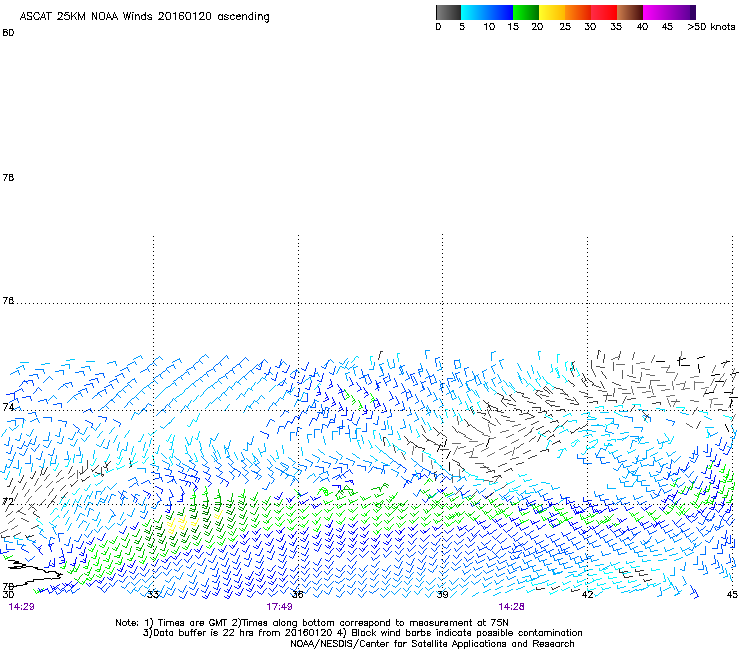Click the '>50 knots' legend label
The width and height of the screenshot is (740, 650).
(711, 27)
